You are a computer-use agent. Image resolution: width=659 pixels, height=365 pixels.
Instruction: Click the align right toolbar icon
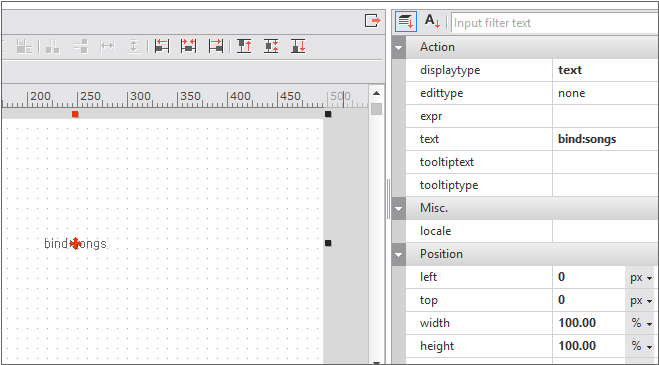[x=216, y=46]
